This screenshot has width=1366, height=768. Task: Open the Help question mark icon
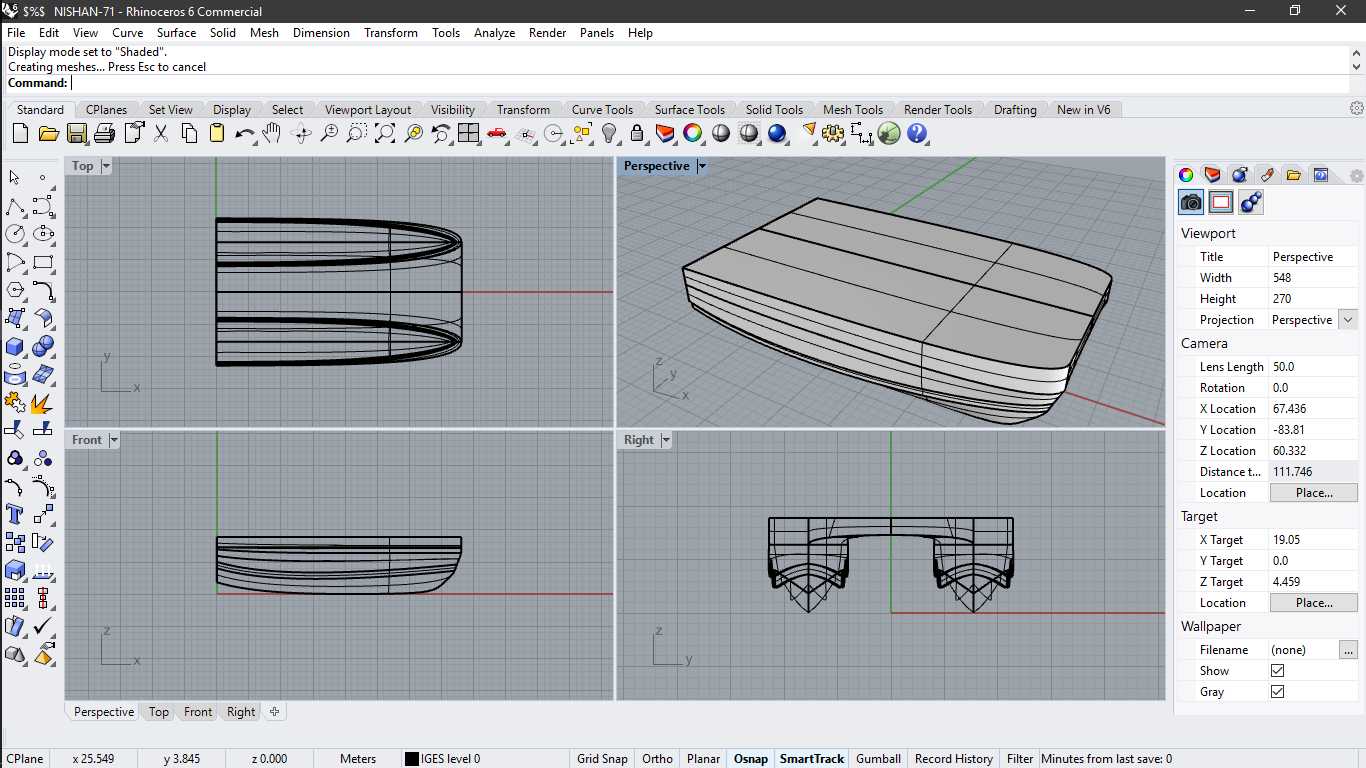(x=917, y=133)
